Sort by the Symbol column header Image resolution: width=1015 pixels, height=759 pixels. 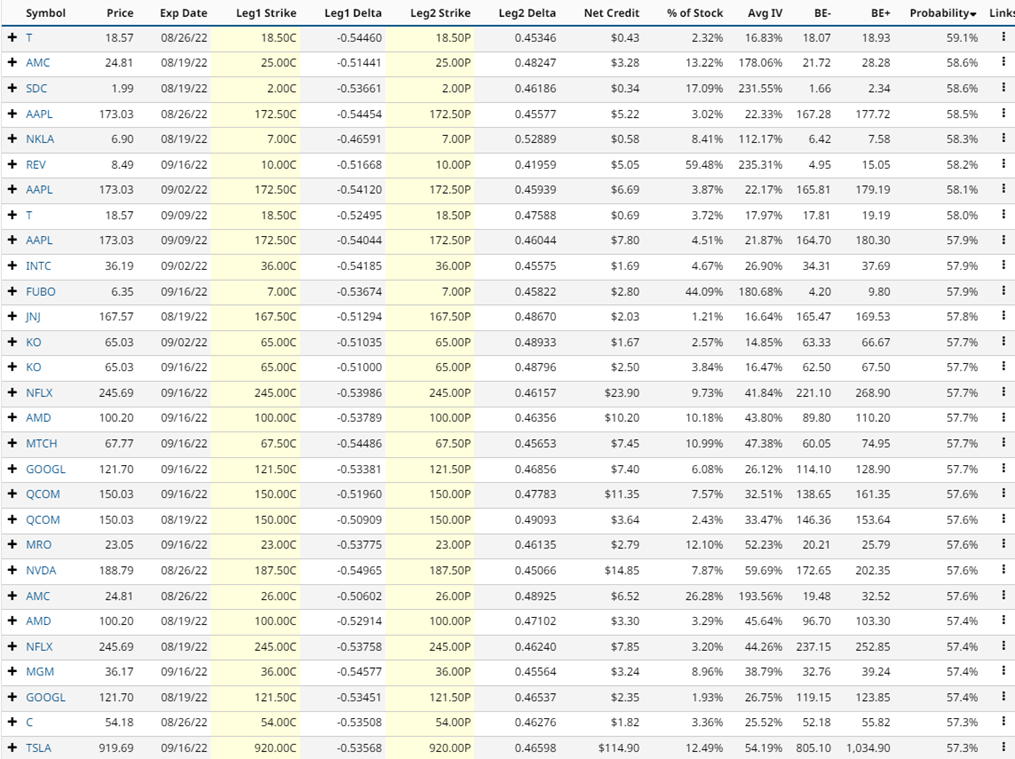[45, 13]
